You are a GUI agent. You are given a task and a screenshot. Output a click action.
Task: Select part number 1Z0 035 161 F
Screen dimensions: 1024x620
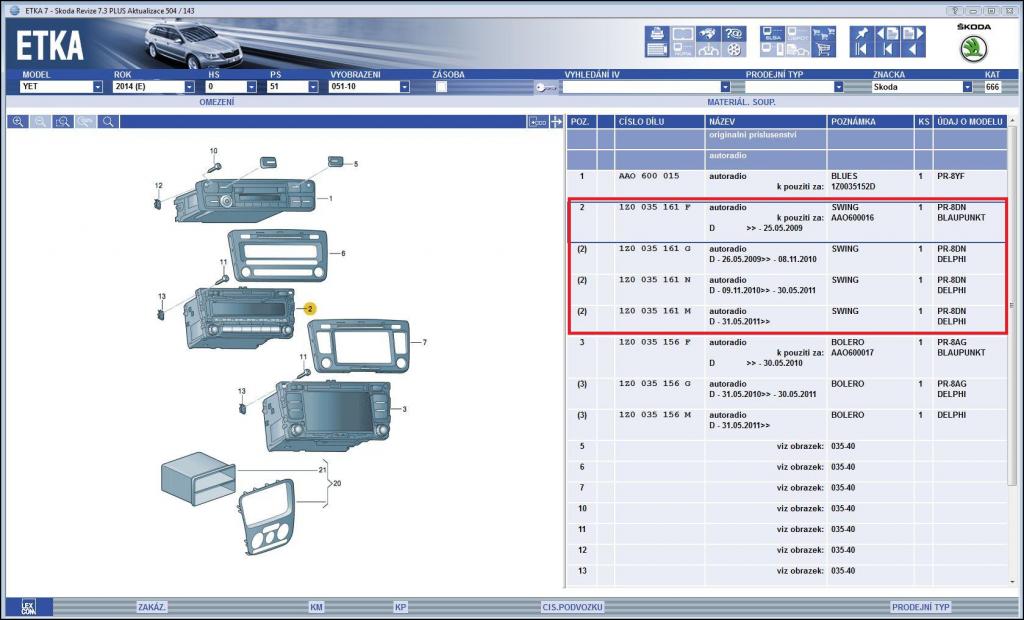click(654, 207)
